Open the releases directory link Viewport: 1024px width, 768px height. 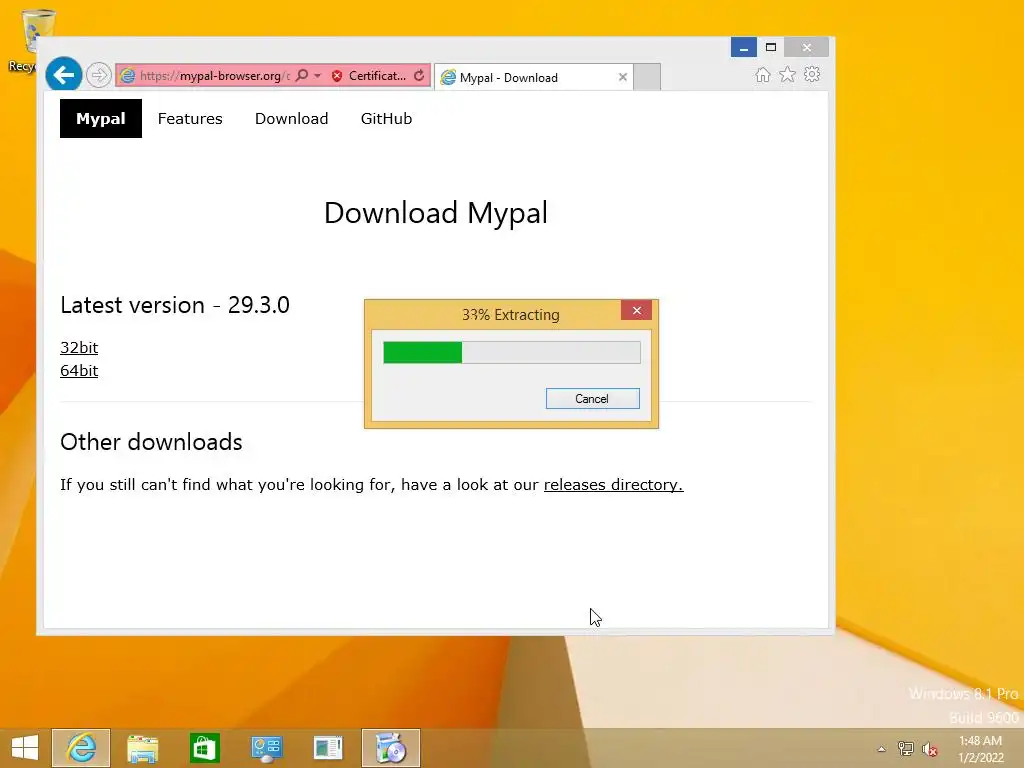(613, 485)
